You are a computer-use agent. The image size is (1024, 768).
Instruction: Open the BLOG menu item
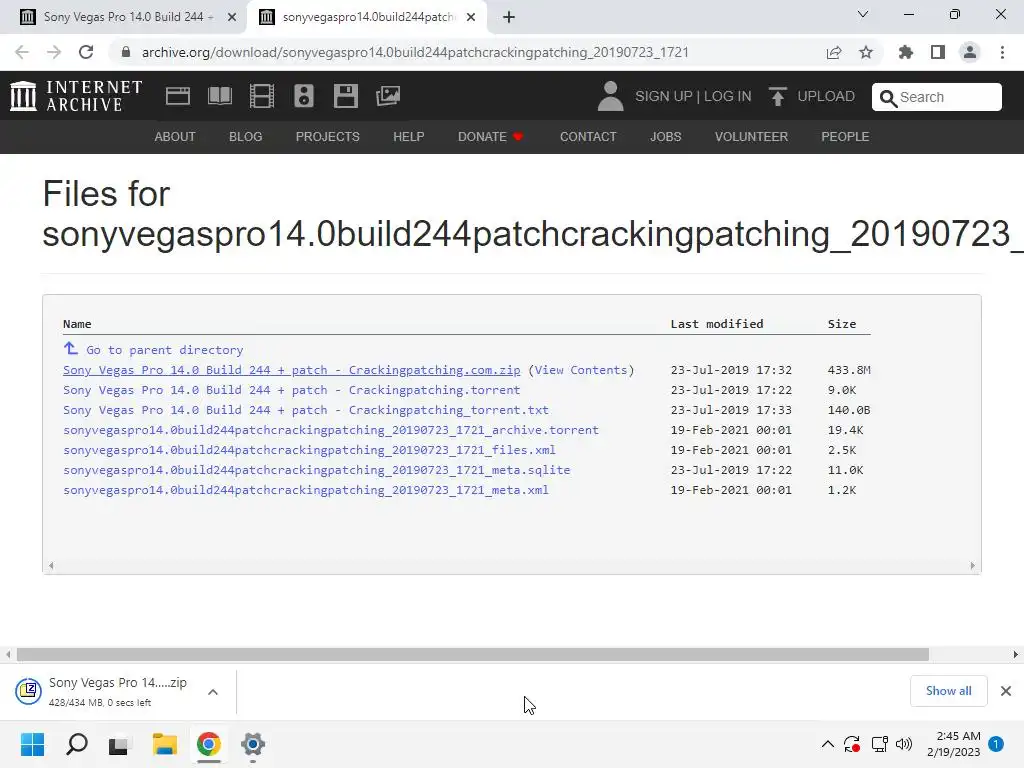[x=246, y=136]
